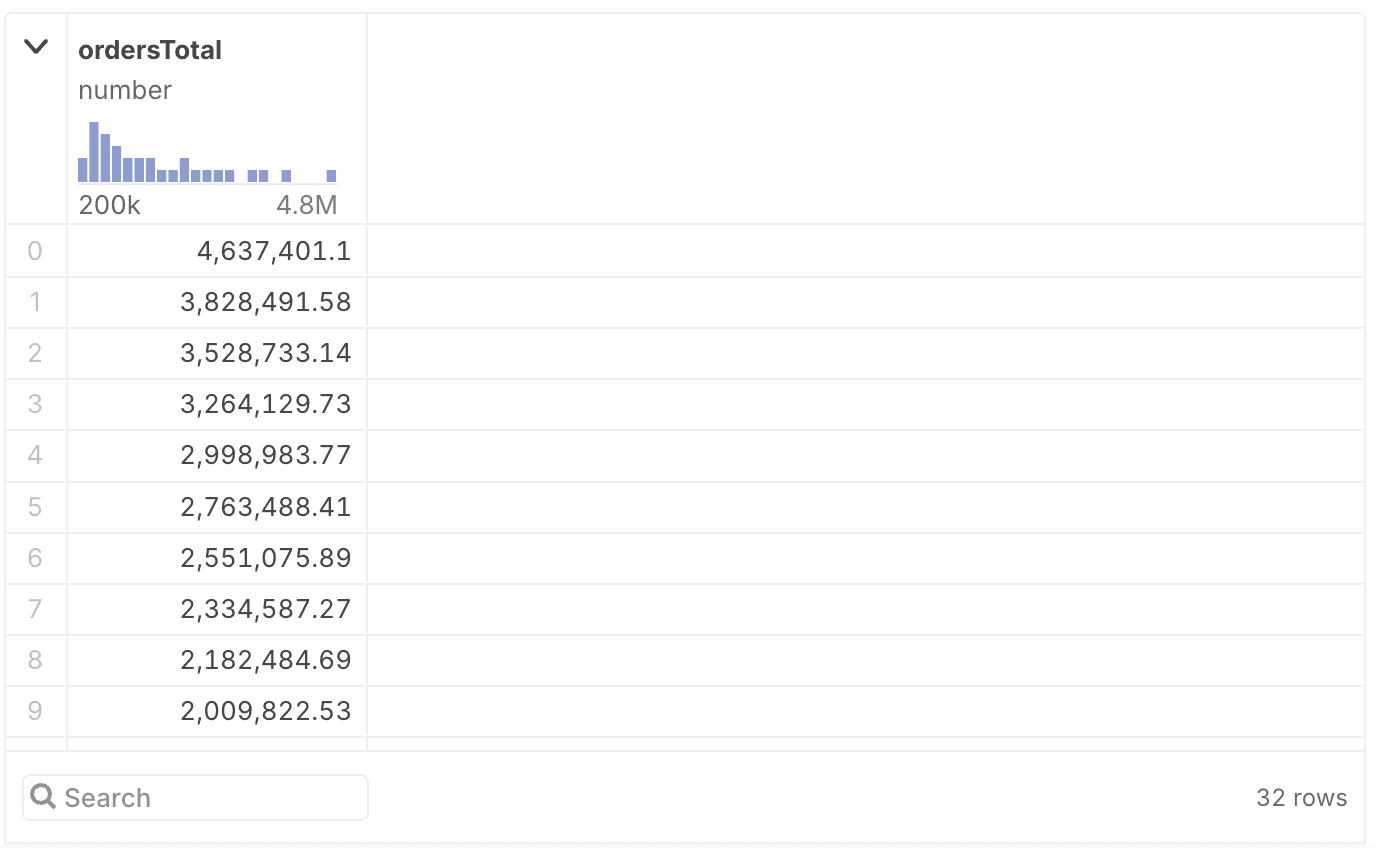
Task: Click the tallest histogram bar
Action: (x=94, y=150)
